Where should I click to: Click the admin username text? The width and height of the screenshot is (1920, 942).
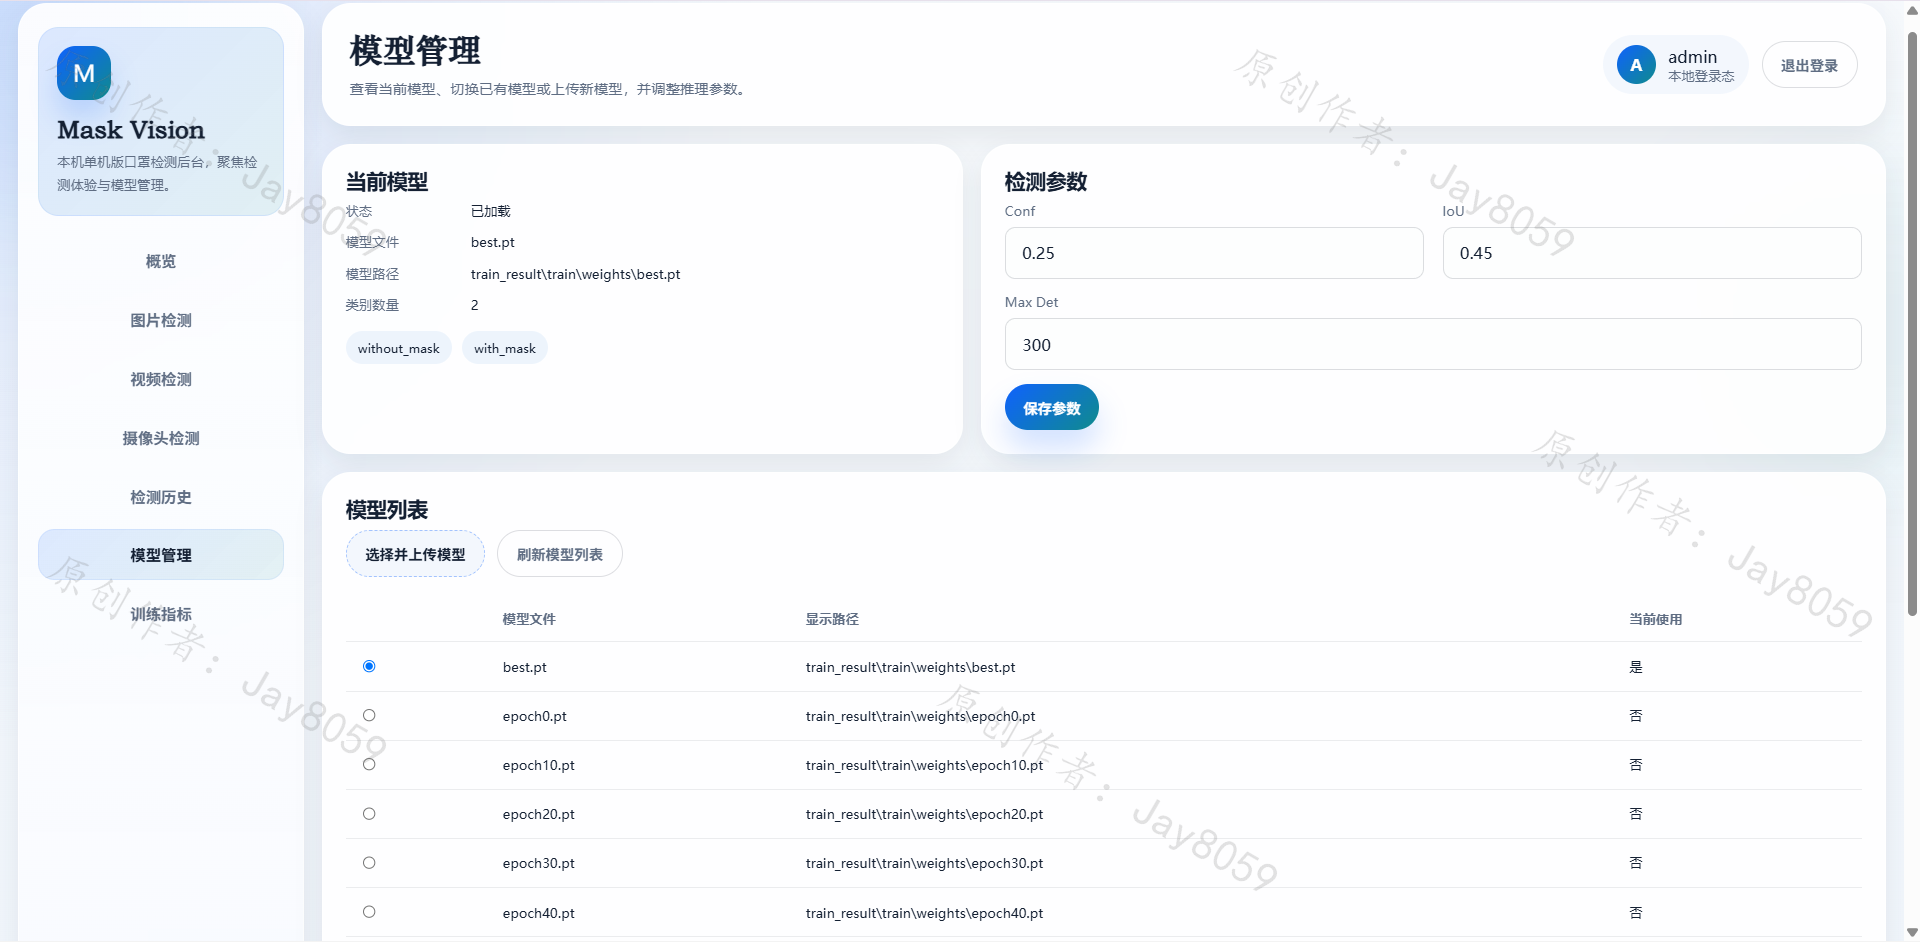point(1692,57)
